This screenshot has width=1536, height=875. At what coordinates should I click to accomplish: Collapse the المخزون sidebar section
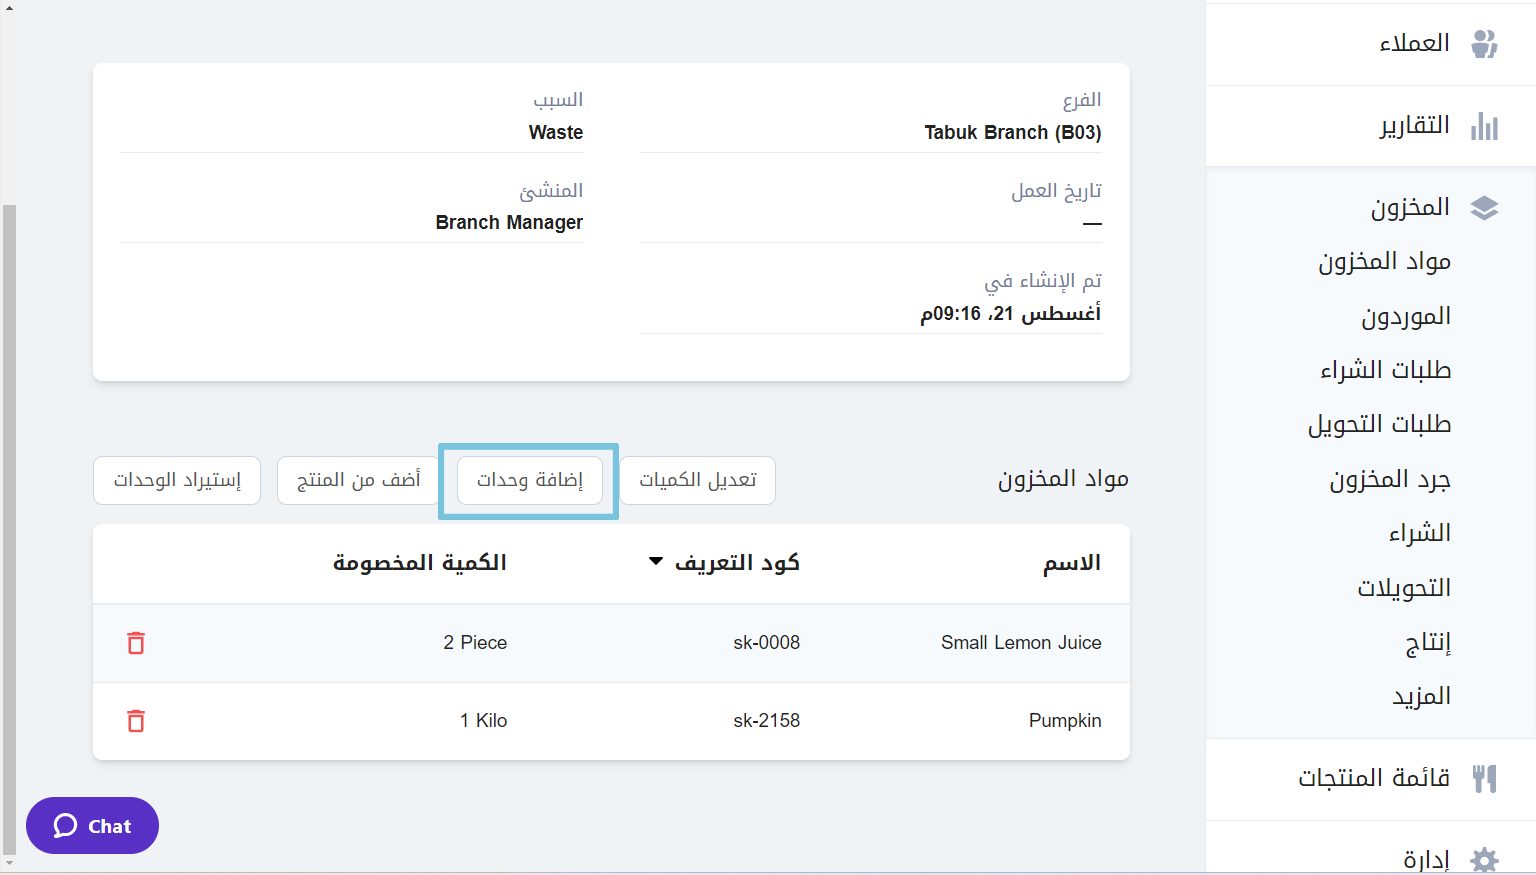(1415, 206)
